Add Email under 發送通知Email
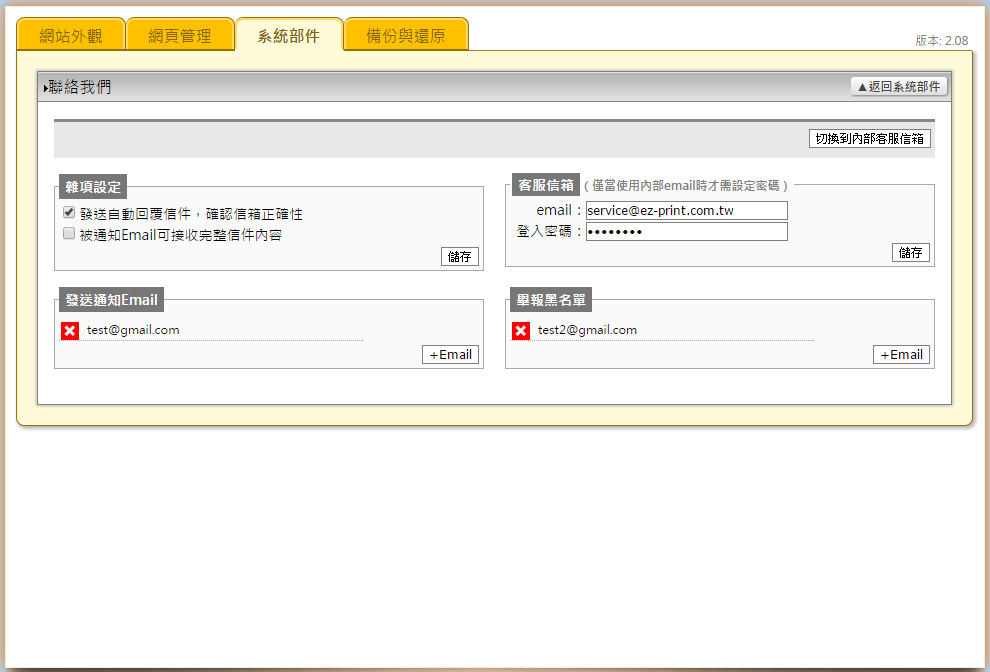Screen dimensions: 990x672 450,355
